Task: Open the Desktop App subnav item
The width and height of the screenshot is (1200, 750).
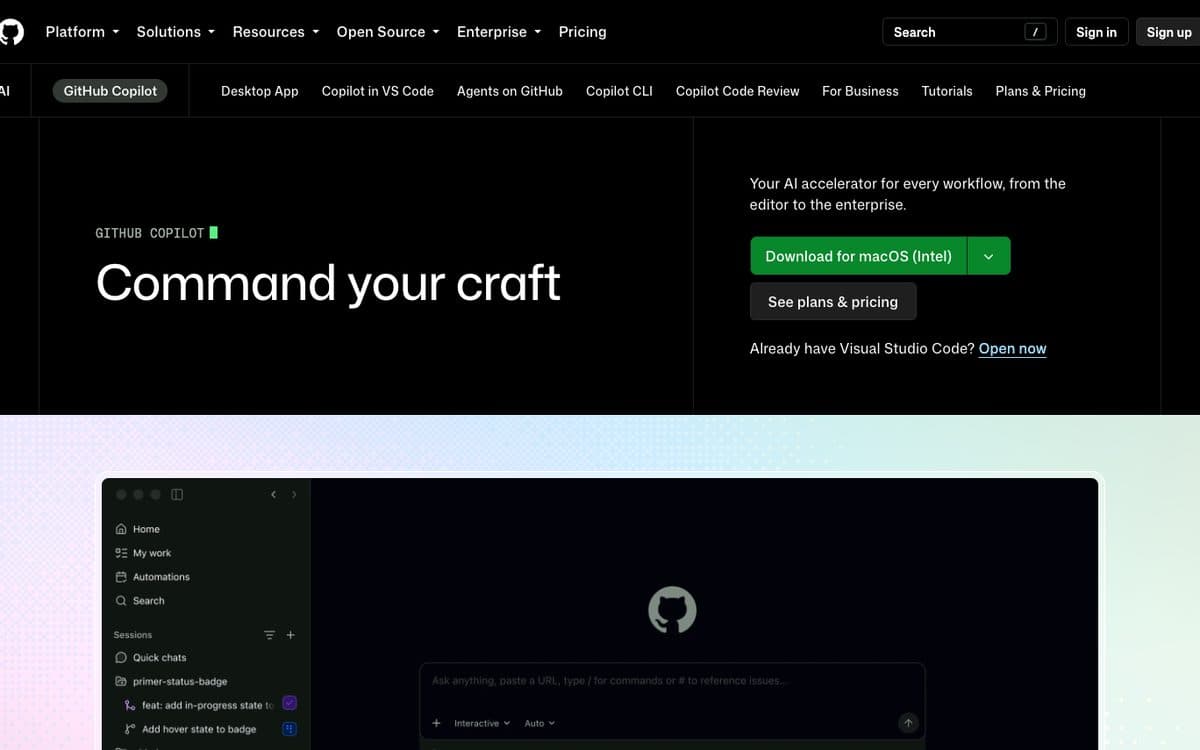Action: click(260, 91)
